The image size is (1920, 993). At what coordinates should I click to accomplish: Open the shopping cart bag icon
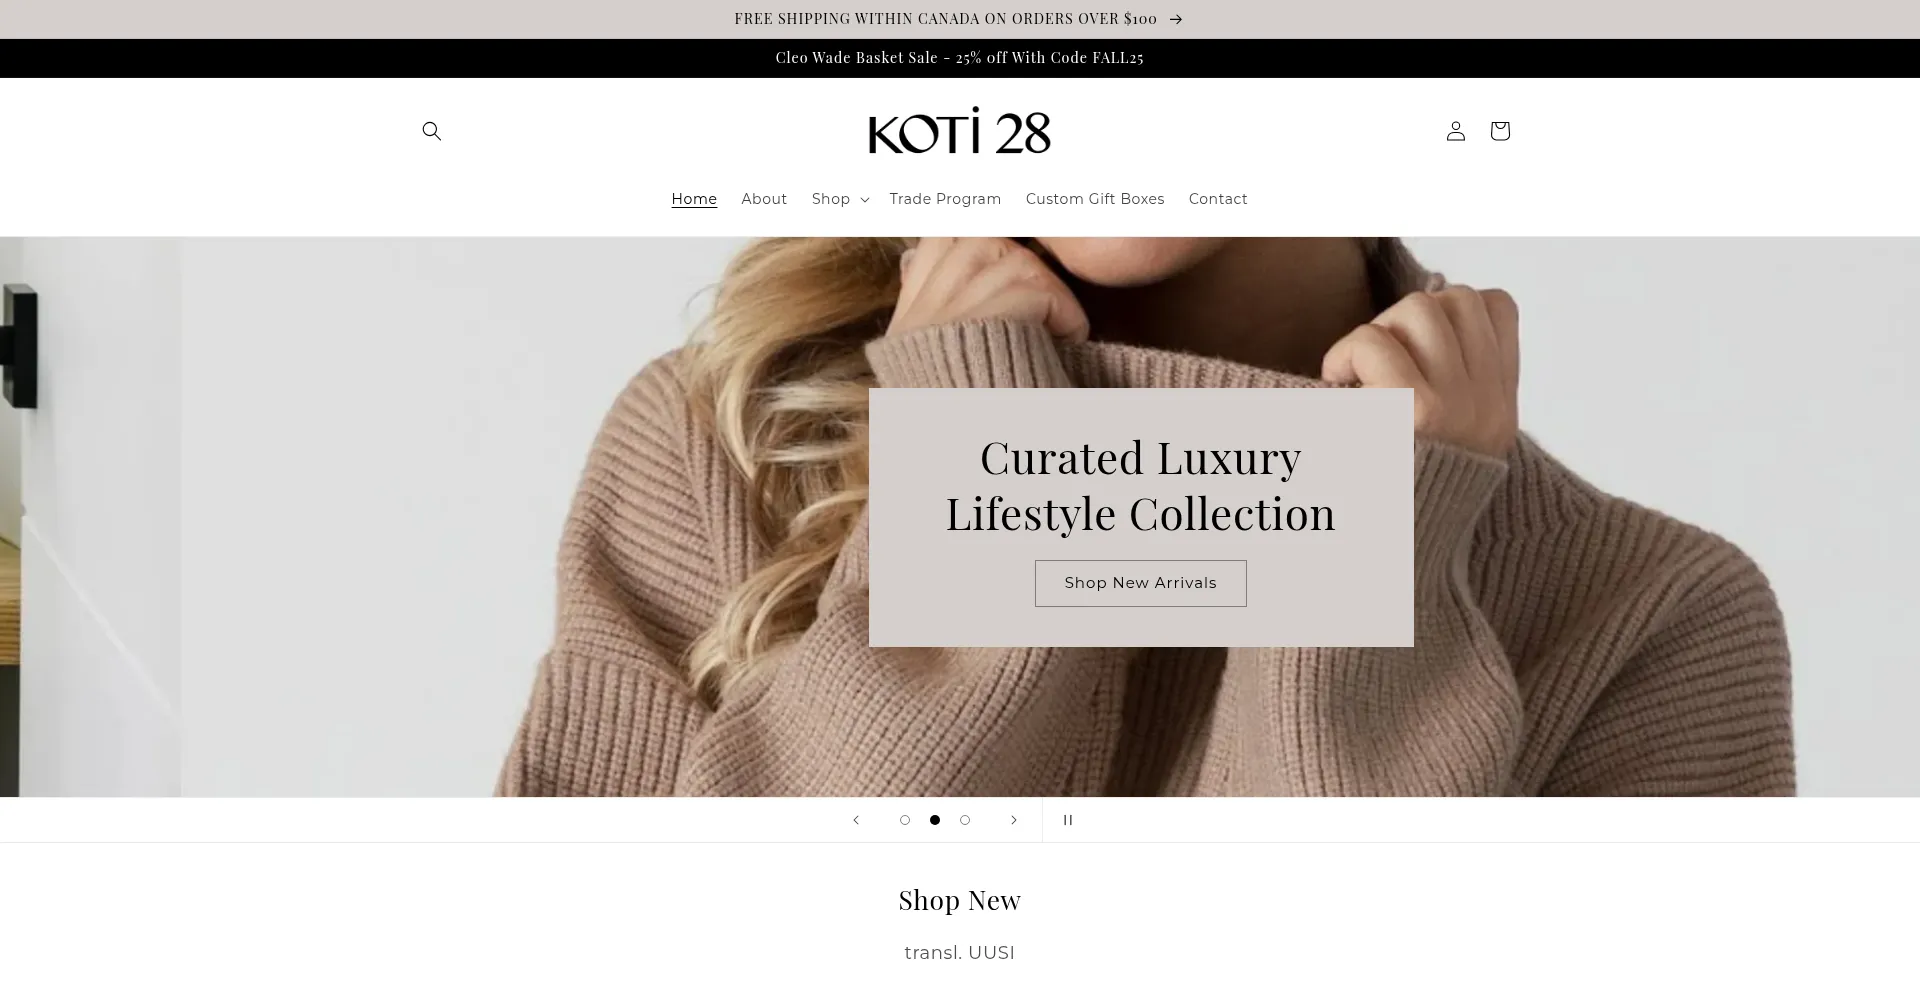pos(1500,131)
